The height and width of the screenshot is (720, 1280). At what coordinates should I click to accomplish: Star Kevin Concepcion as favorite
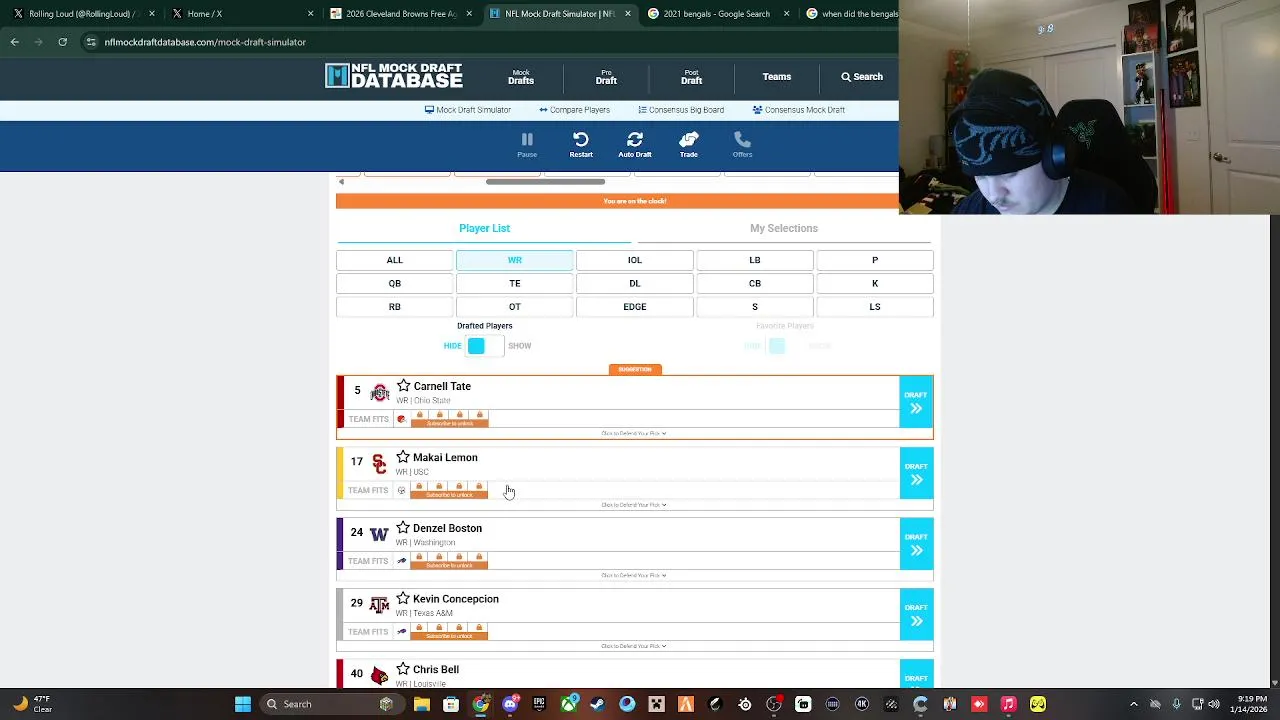[403, 598]
